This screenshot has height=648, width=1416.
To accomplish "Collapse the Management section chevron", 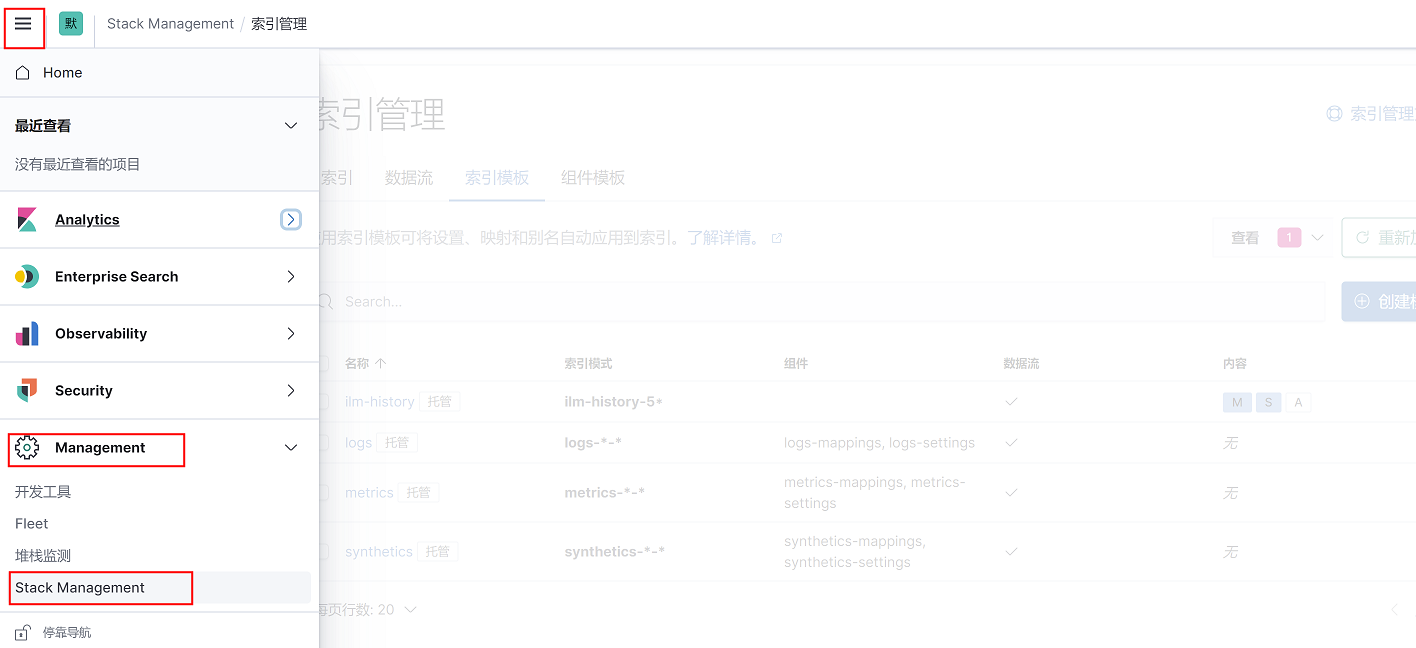I will coord(291,448).
